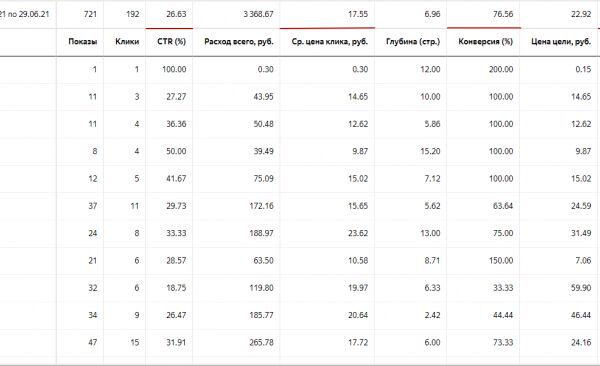This screenshot has height=366, width=600.
Task: Select conversion cell 150.00
Action: (x=501, y=261)
